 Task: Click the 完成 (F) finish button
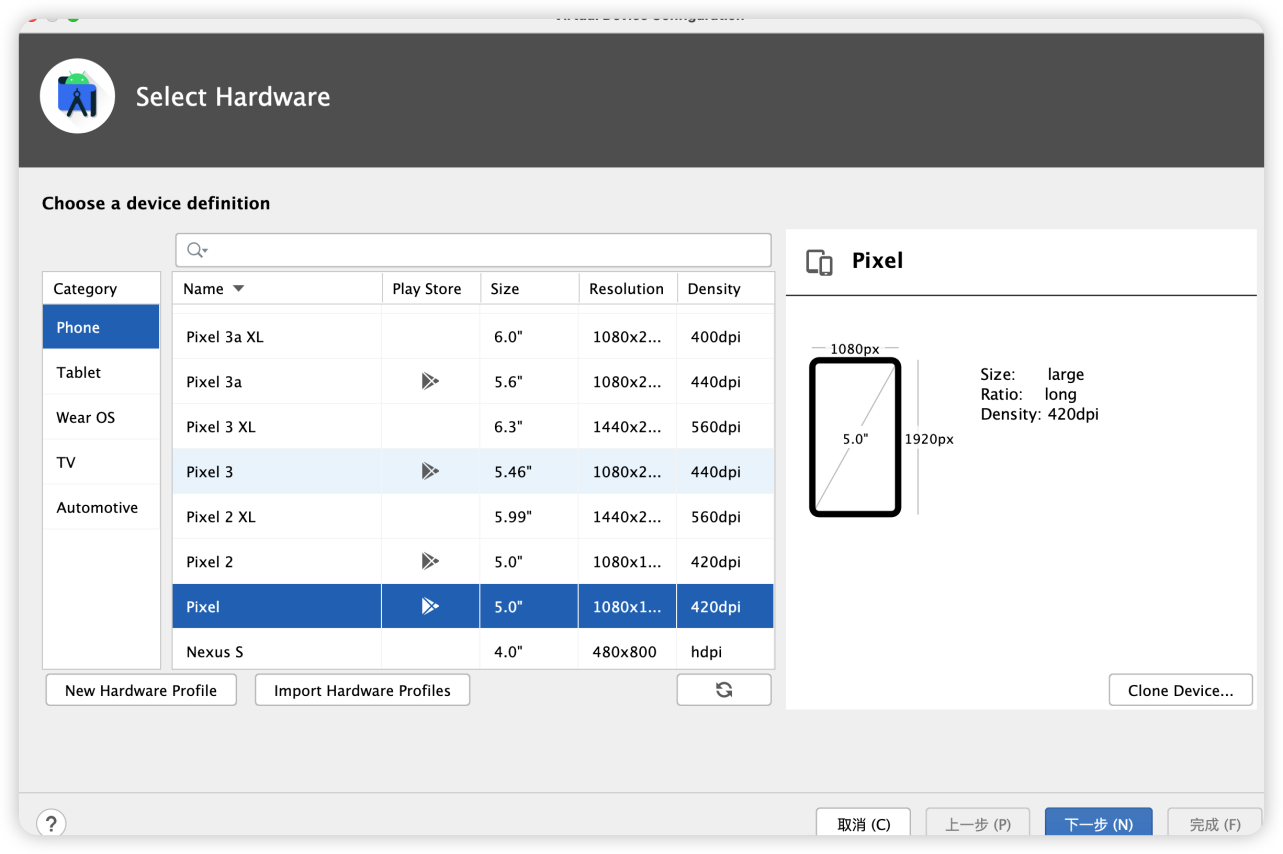[1215, 824]
